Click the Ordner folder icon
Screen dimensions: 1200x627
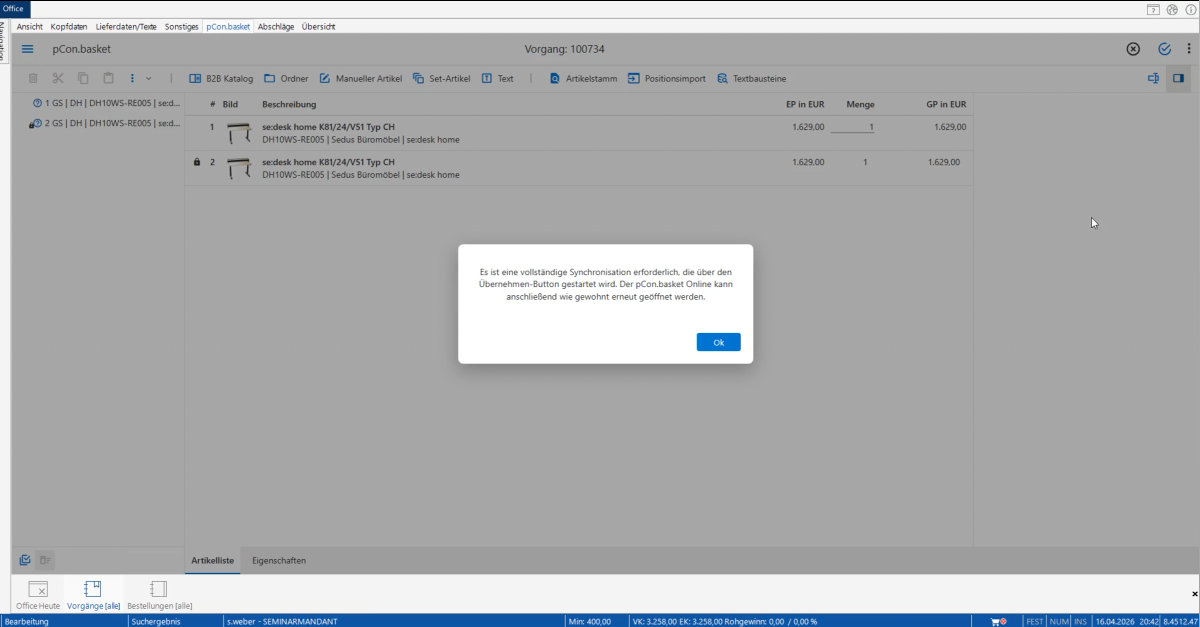coord(270,78)
